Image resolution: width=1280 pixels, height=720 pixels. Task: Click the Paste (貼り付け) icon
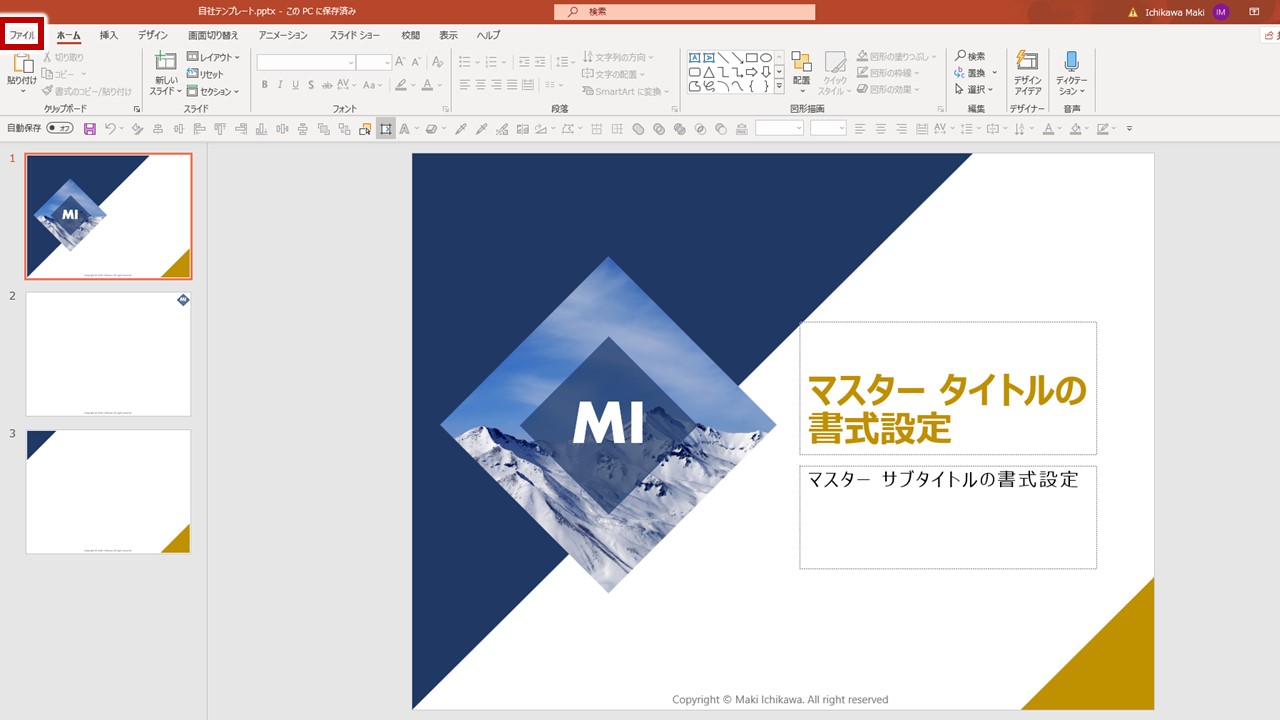point(21,65)
